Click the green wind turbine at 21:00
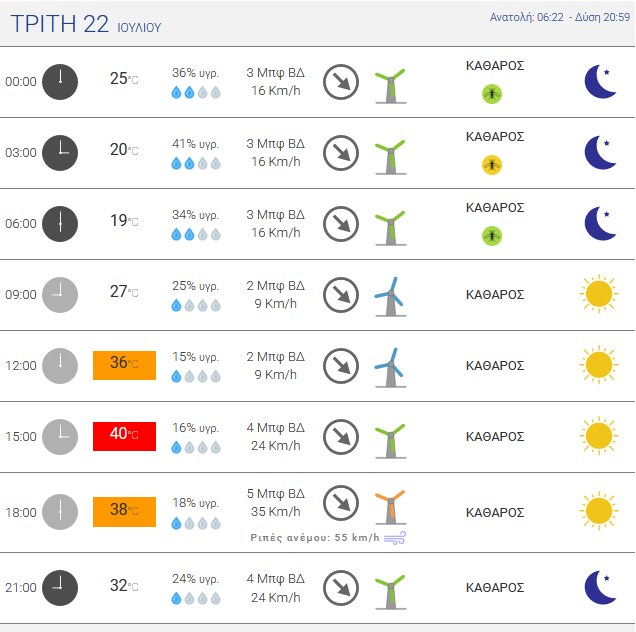 (x=391, y=591)
